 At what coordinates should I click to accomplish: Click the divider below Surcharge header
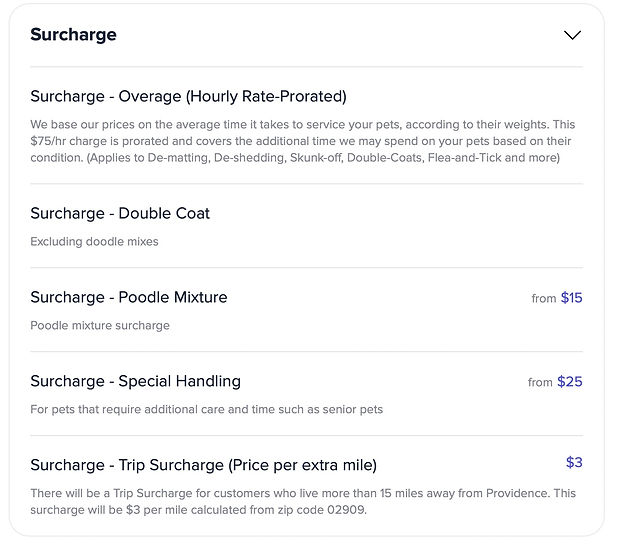point(307,67)
